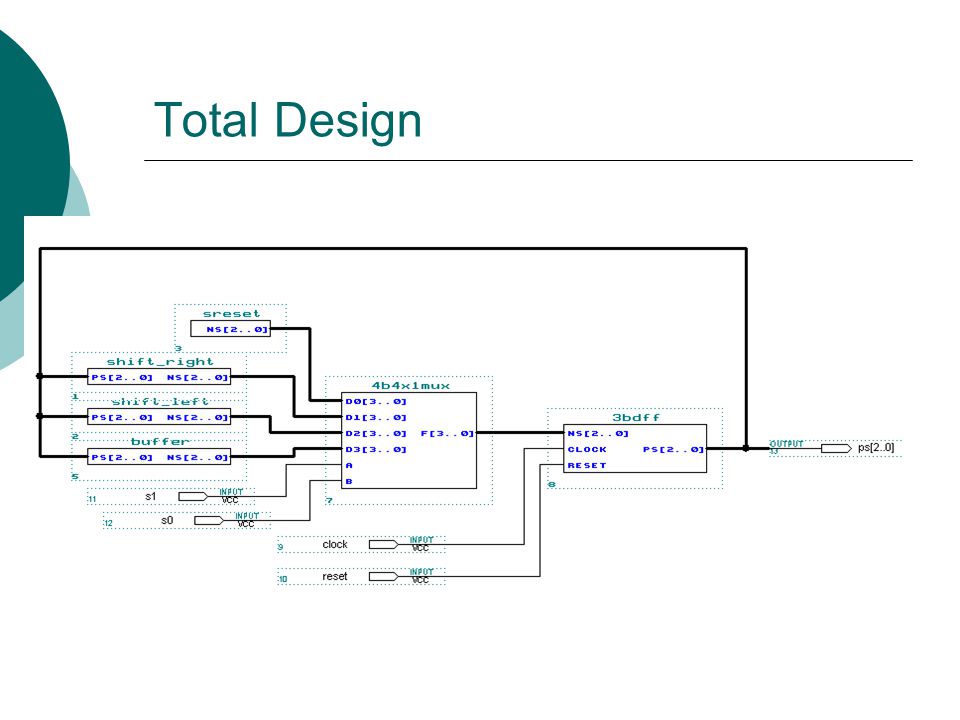
Task: Select the buffer block label
Action: (x=160, y=441)
